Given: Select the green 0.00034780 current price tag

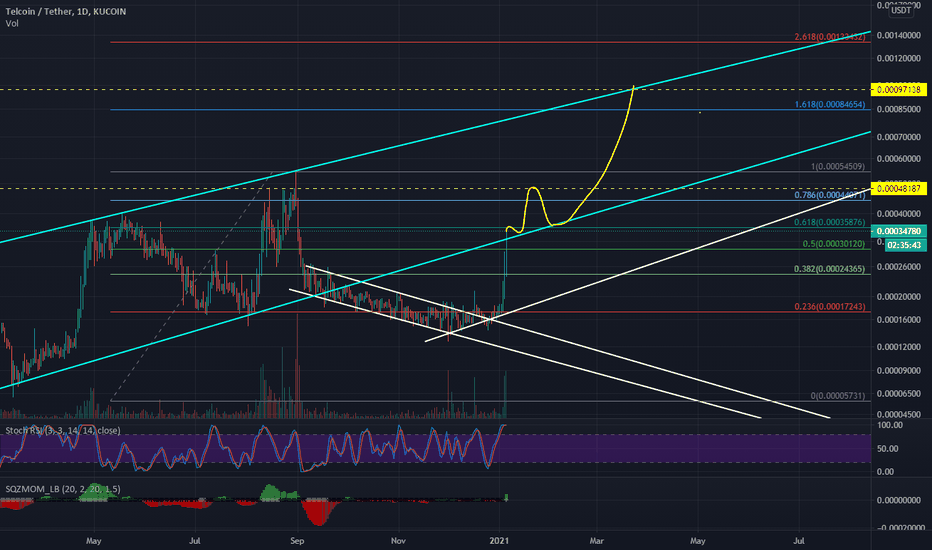Looking at the screenshot, I should coord(899,231).
